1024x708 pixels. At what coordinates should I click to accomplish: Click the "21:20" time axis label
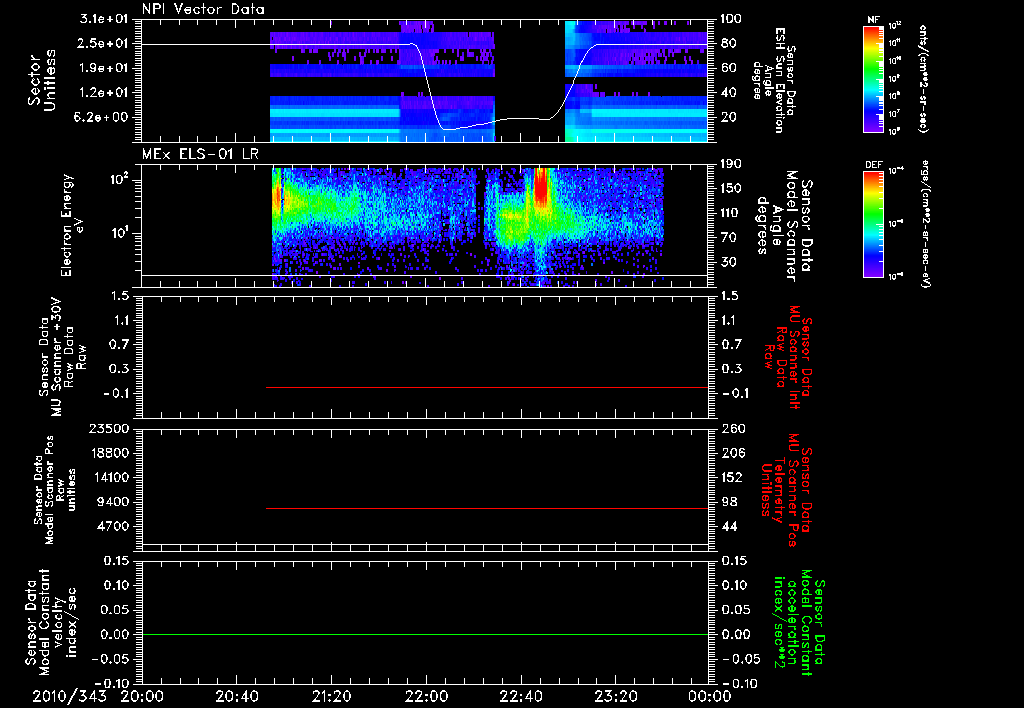click(x=331, y=696)
